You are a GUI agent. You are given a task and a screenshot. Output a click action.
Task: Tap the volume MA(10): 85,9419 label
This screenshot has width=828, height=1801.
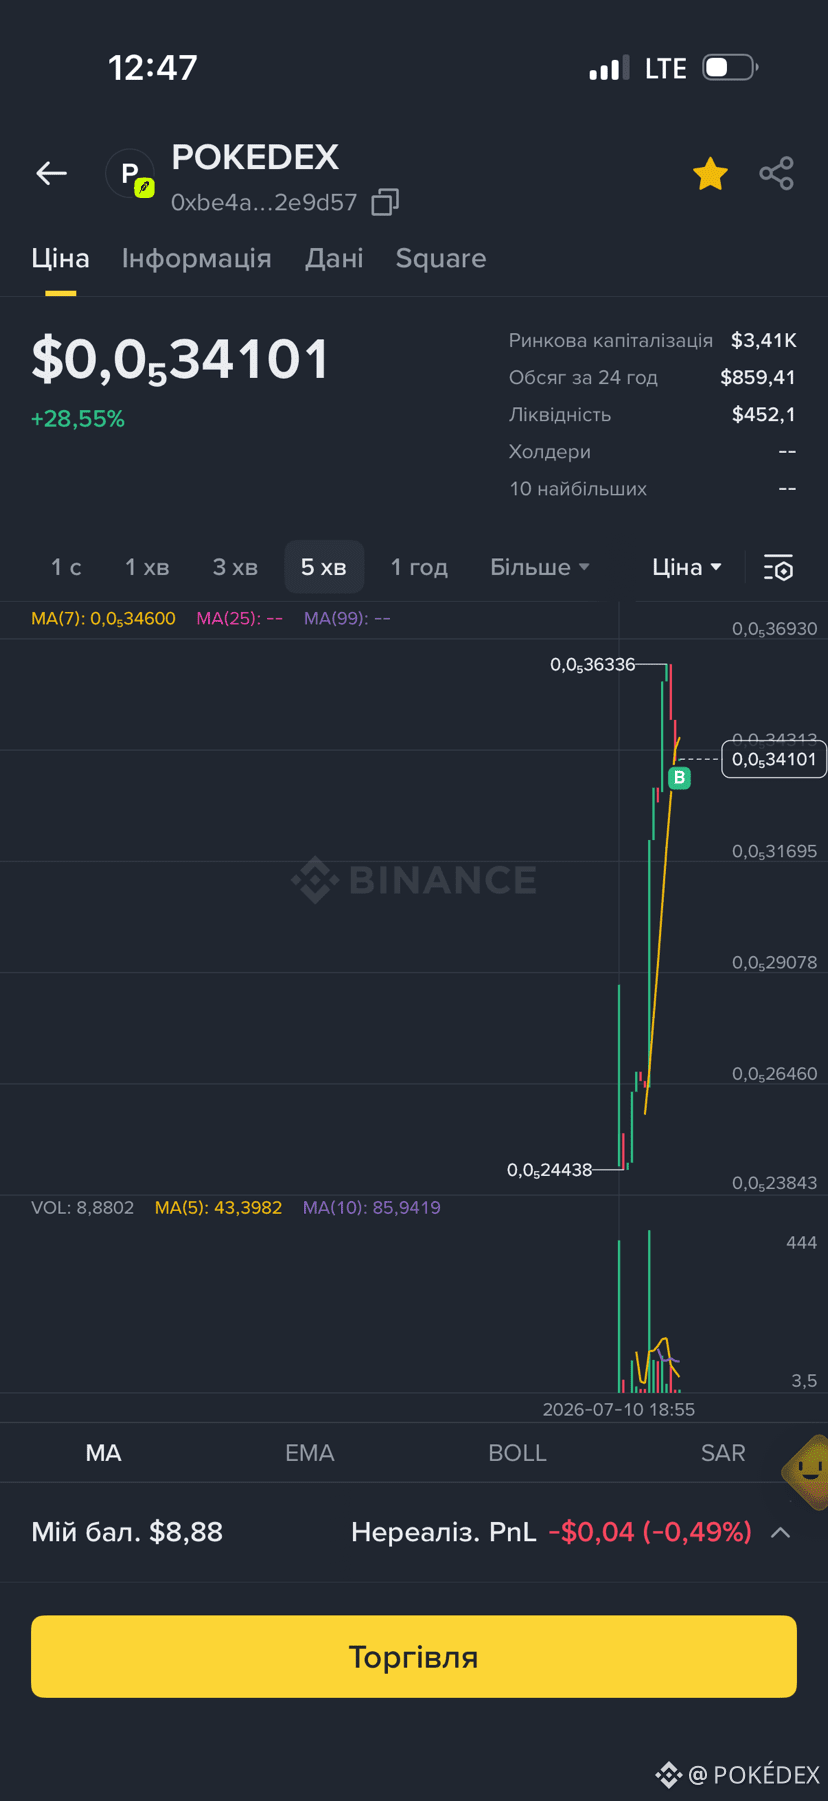click(x=371, y=1208)
